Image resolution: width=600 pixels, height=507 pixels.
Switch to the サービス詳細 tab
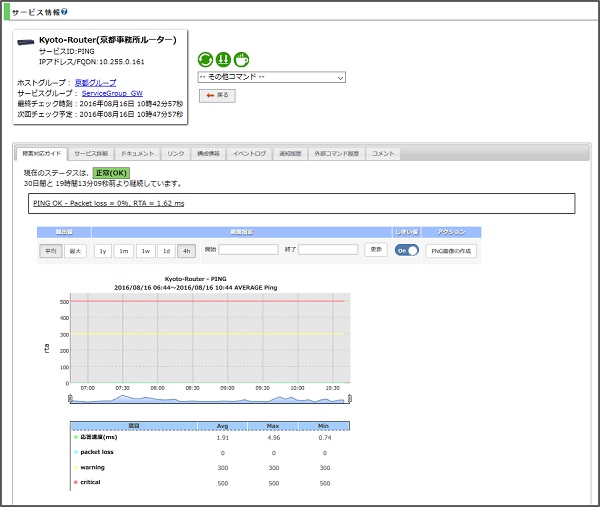pyautogui.click(x=91, y=154)
